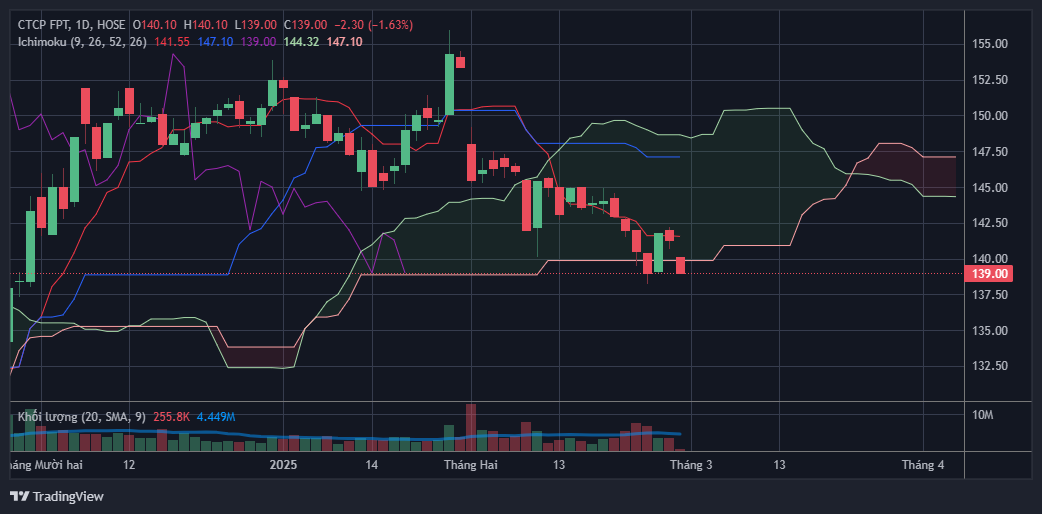
Task: Click the Tháng Hai time axis label
Action: 470,465
